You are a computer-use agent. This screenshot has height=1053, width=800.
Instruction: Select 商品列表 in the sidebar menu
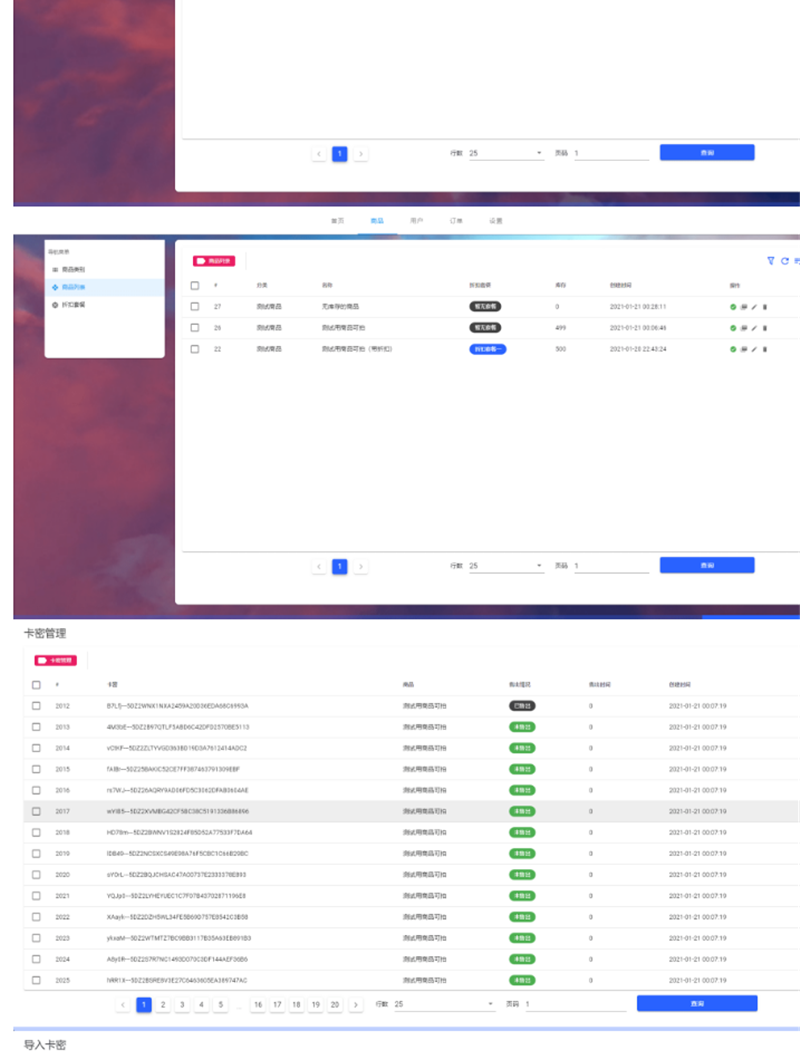tap(74, 288)
